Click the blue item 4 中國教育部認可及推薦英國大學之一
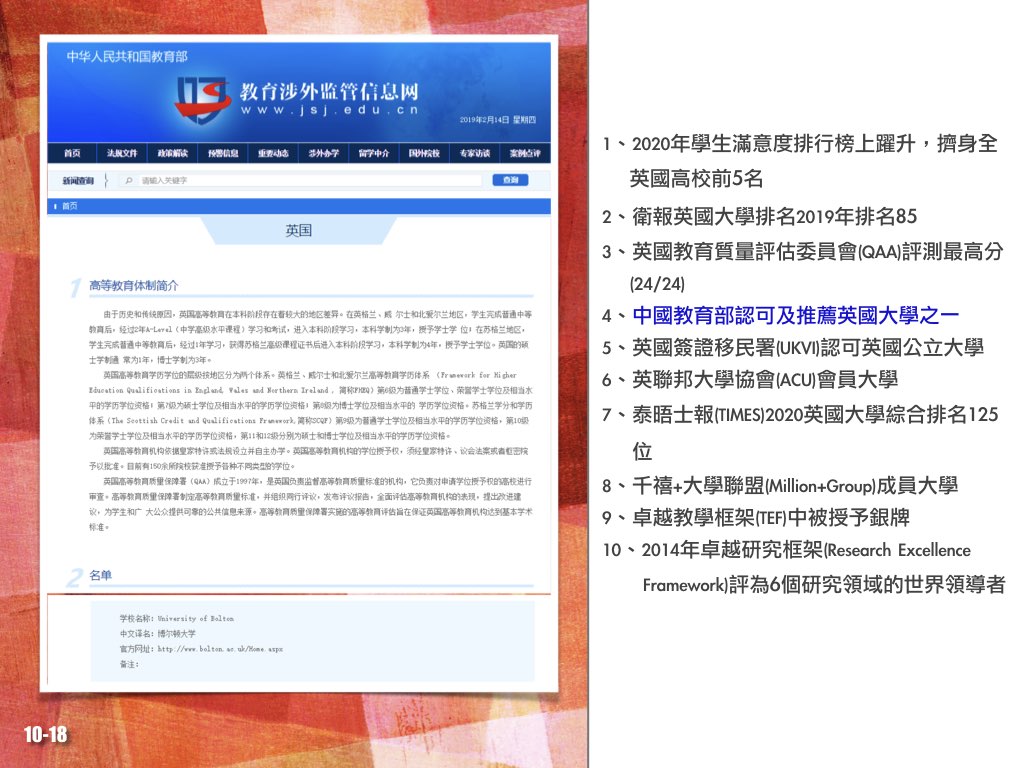Image resolution: width=1024 pixels, height=768 pixels. click(780, 315)
